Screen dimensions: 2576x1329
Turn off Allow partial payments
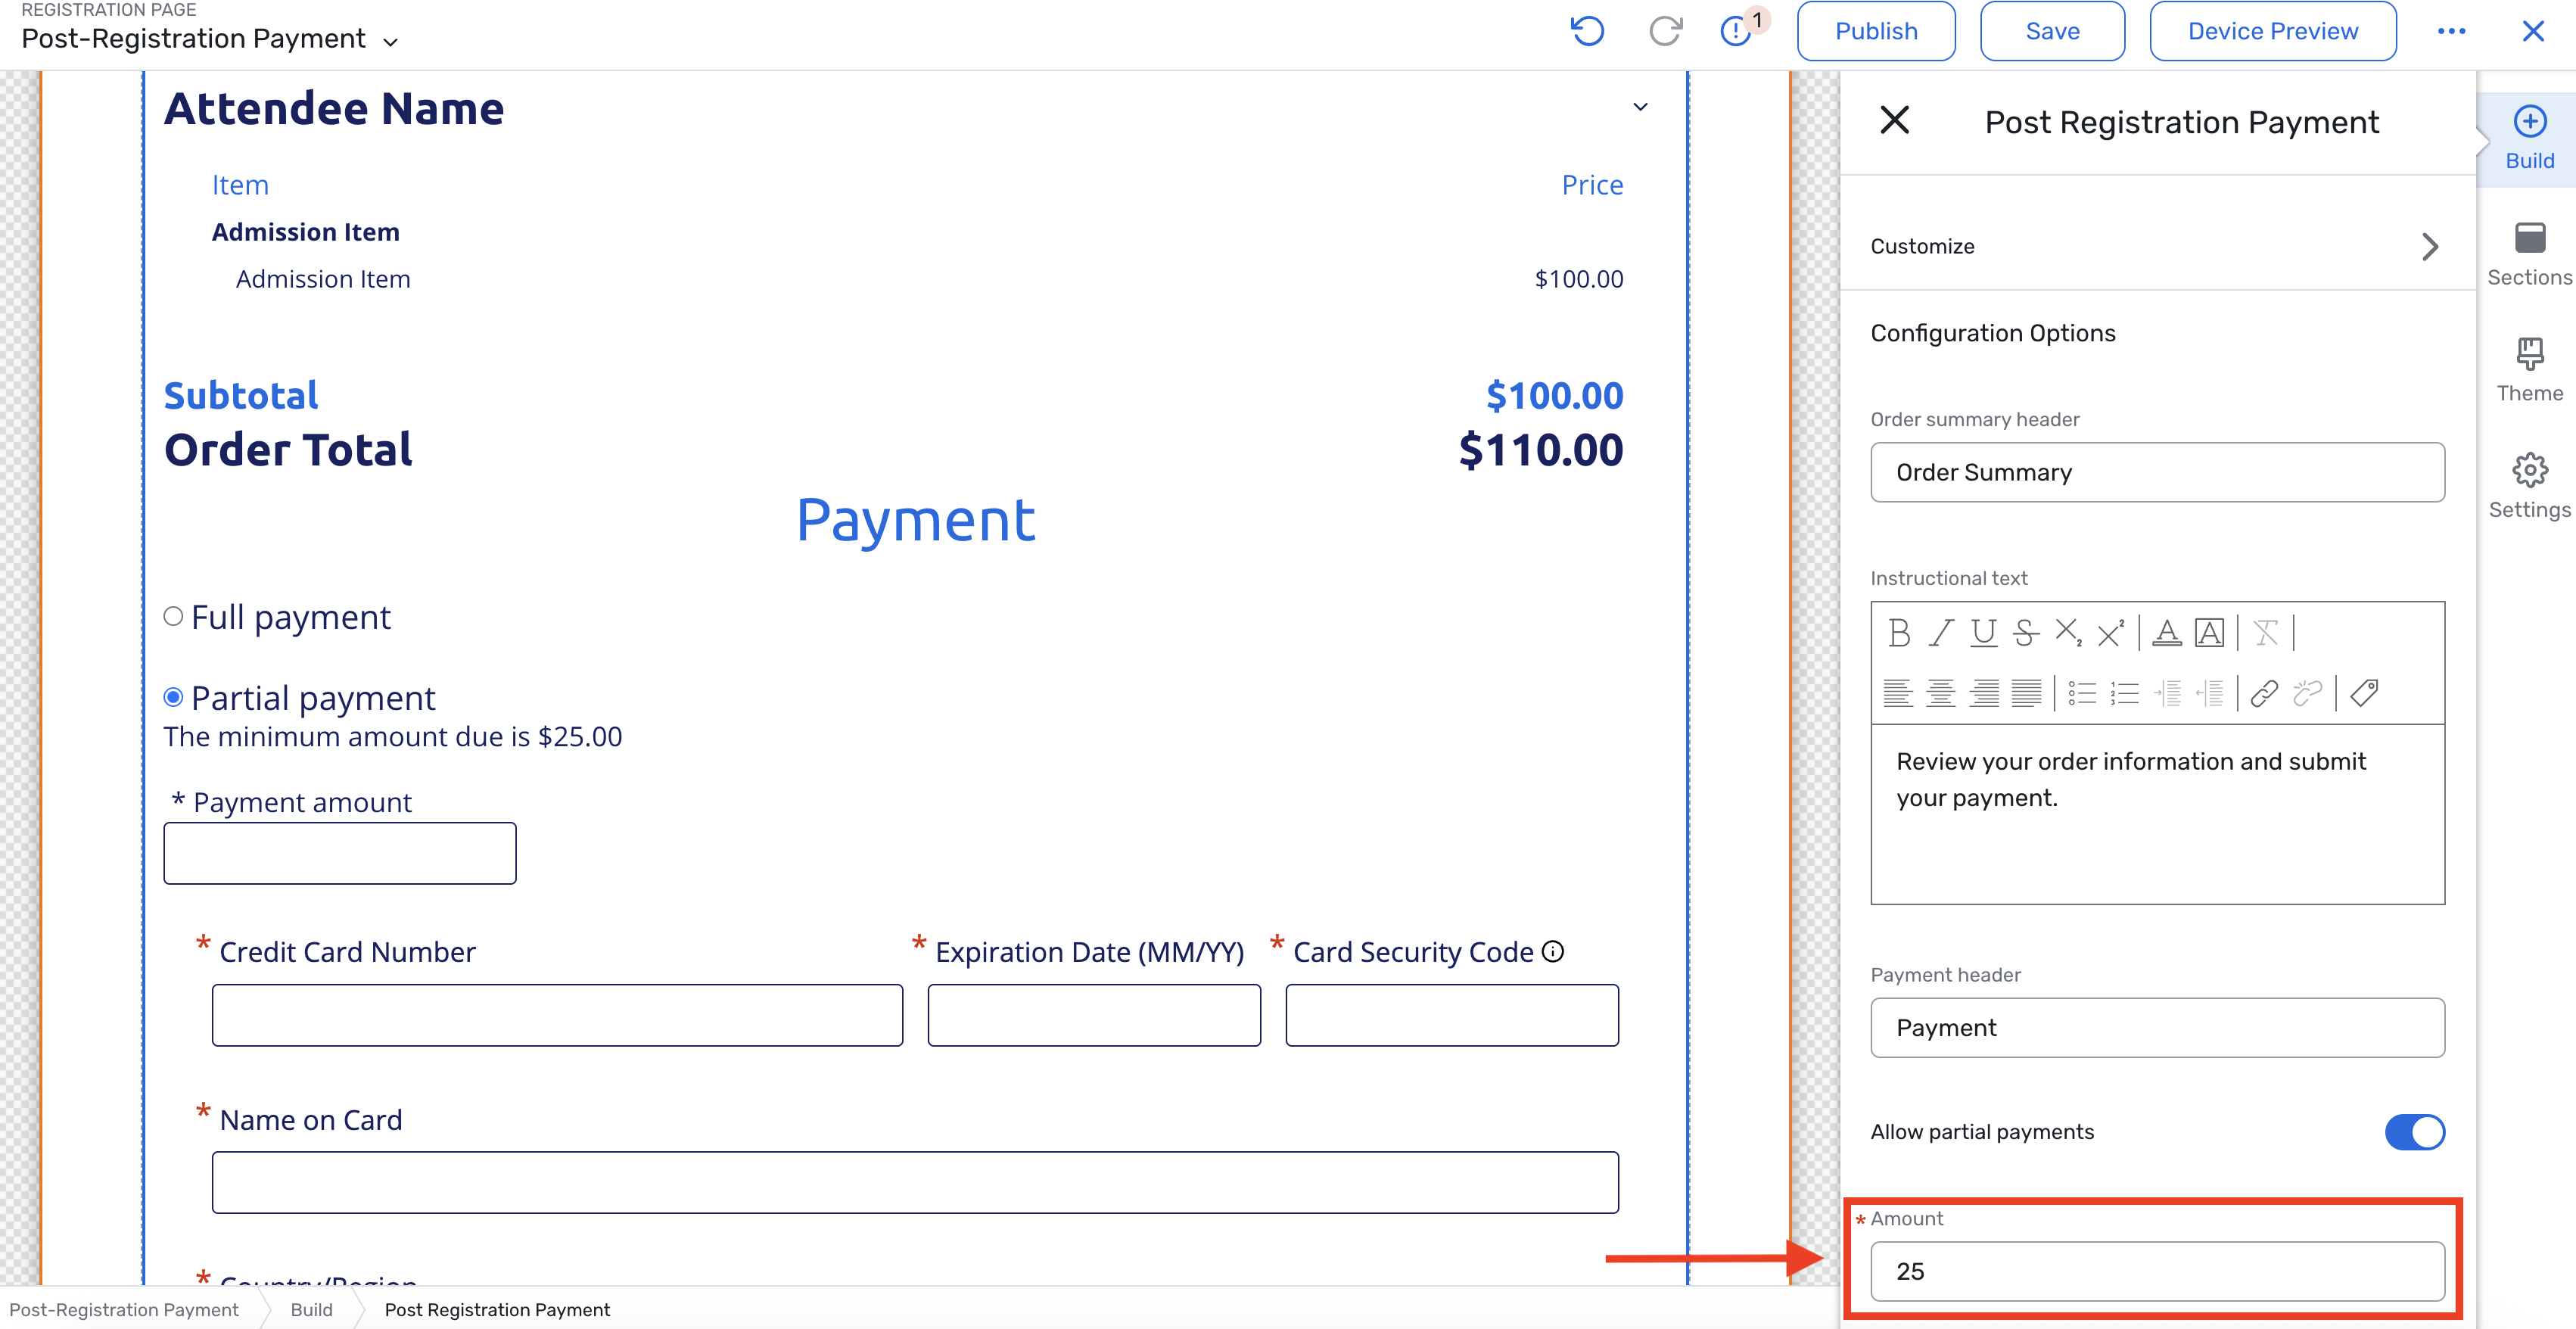(x=2414, y=1132)
